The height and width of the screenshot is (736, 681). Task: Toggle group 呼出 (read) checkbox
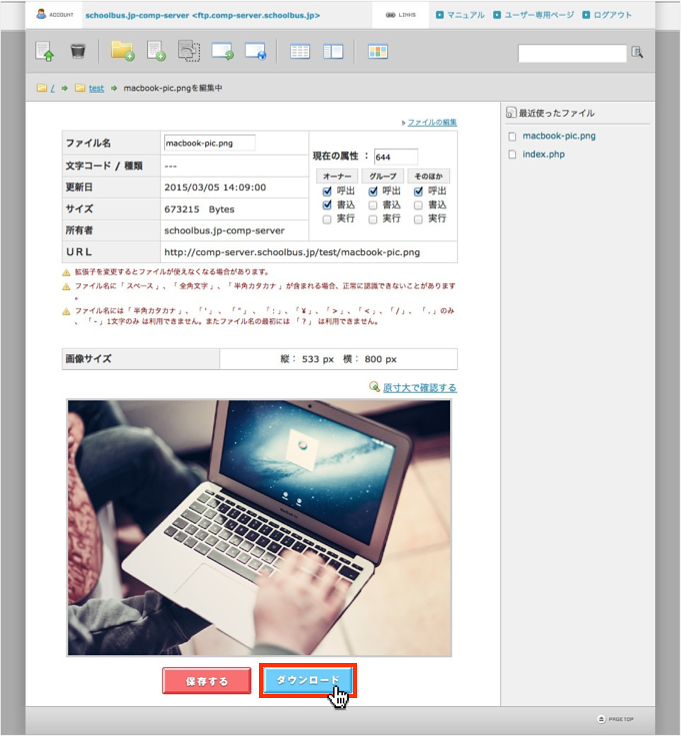tap(373, 192)
